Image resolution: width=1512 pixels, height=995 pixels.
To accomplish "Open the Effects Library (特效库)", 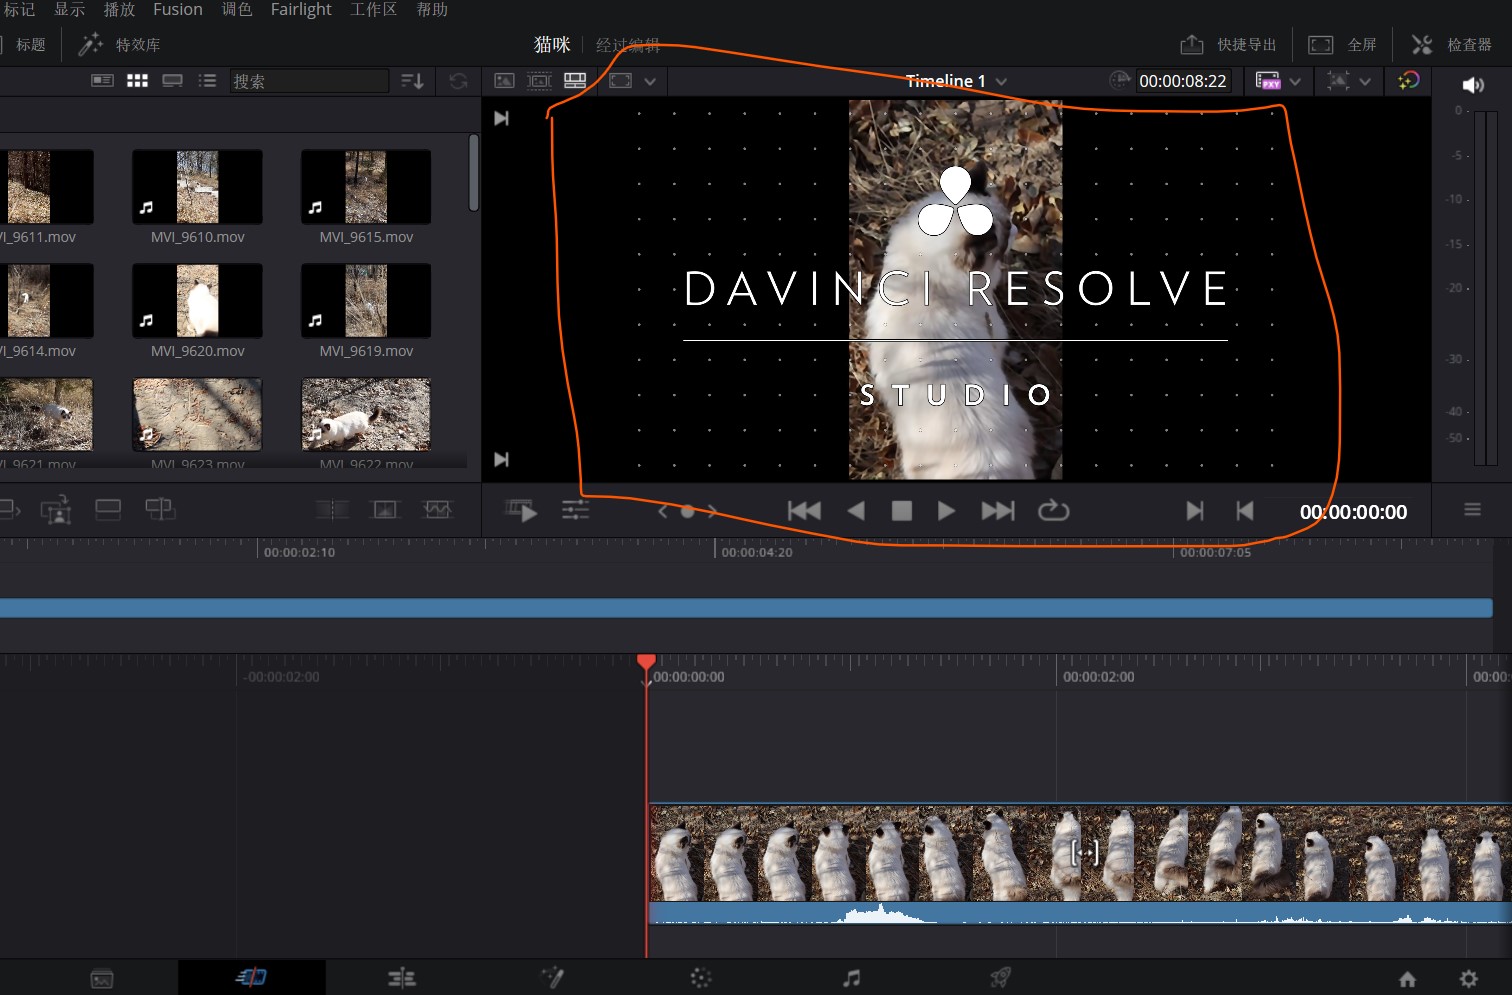I will (120, 45).
